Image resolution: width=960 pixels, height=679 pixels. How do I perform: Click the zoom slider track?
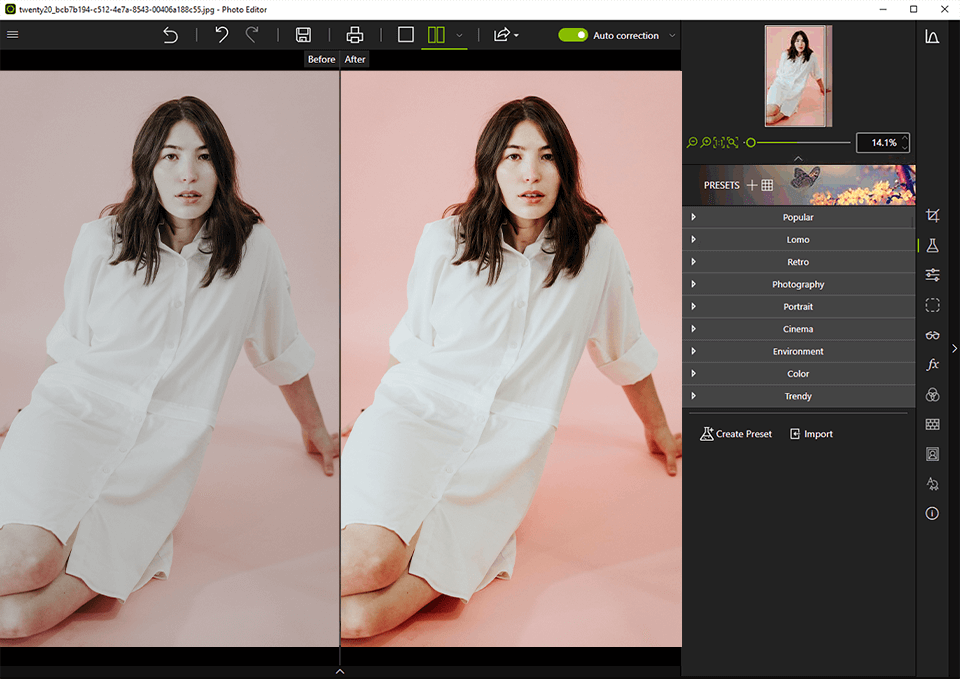tap(800, 143)
